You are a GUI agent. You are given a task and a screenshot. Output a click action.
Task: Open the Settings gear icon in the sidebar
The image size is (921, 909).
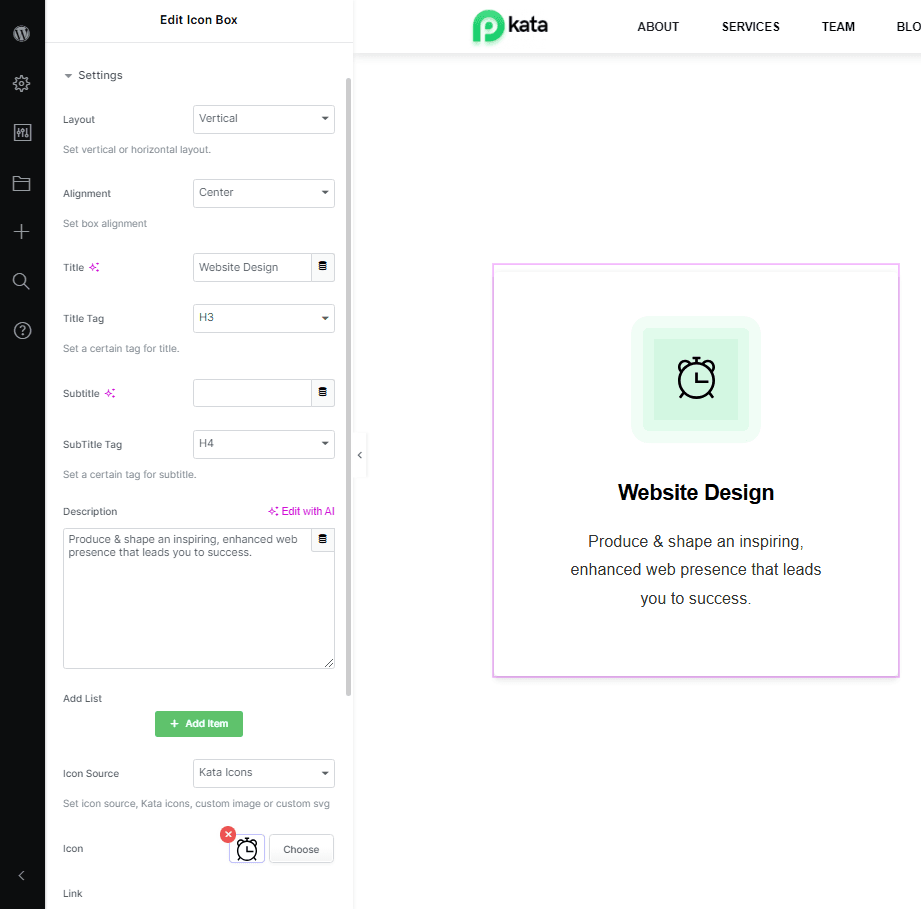click(21, 83)
